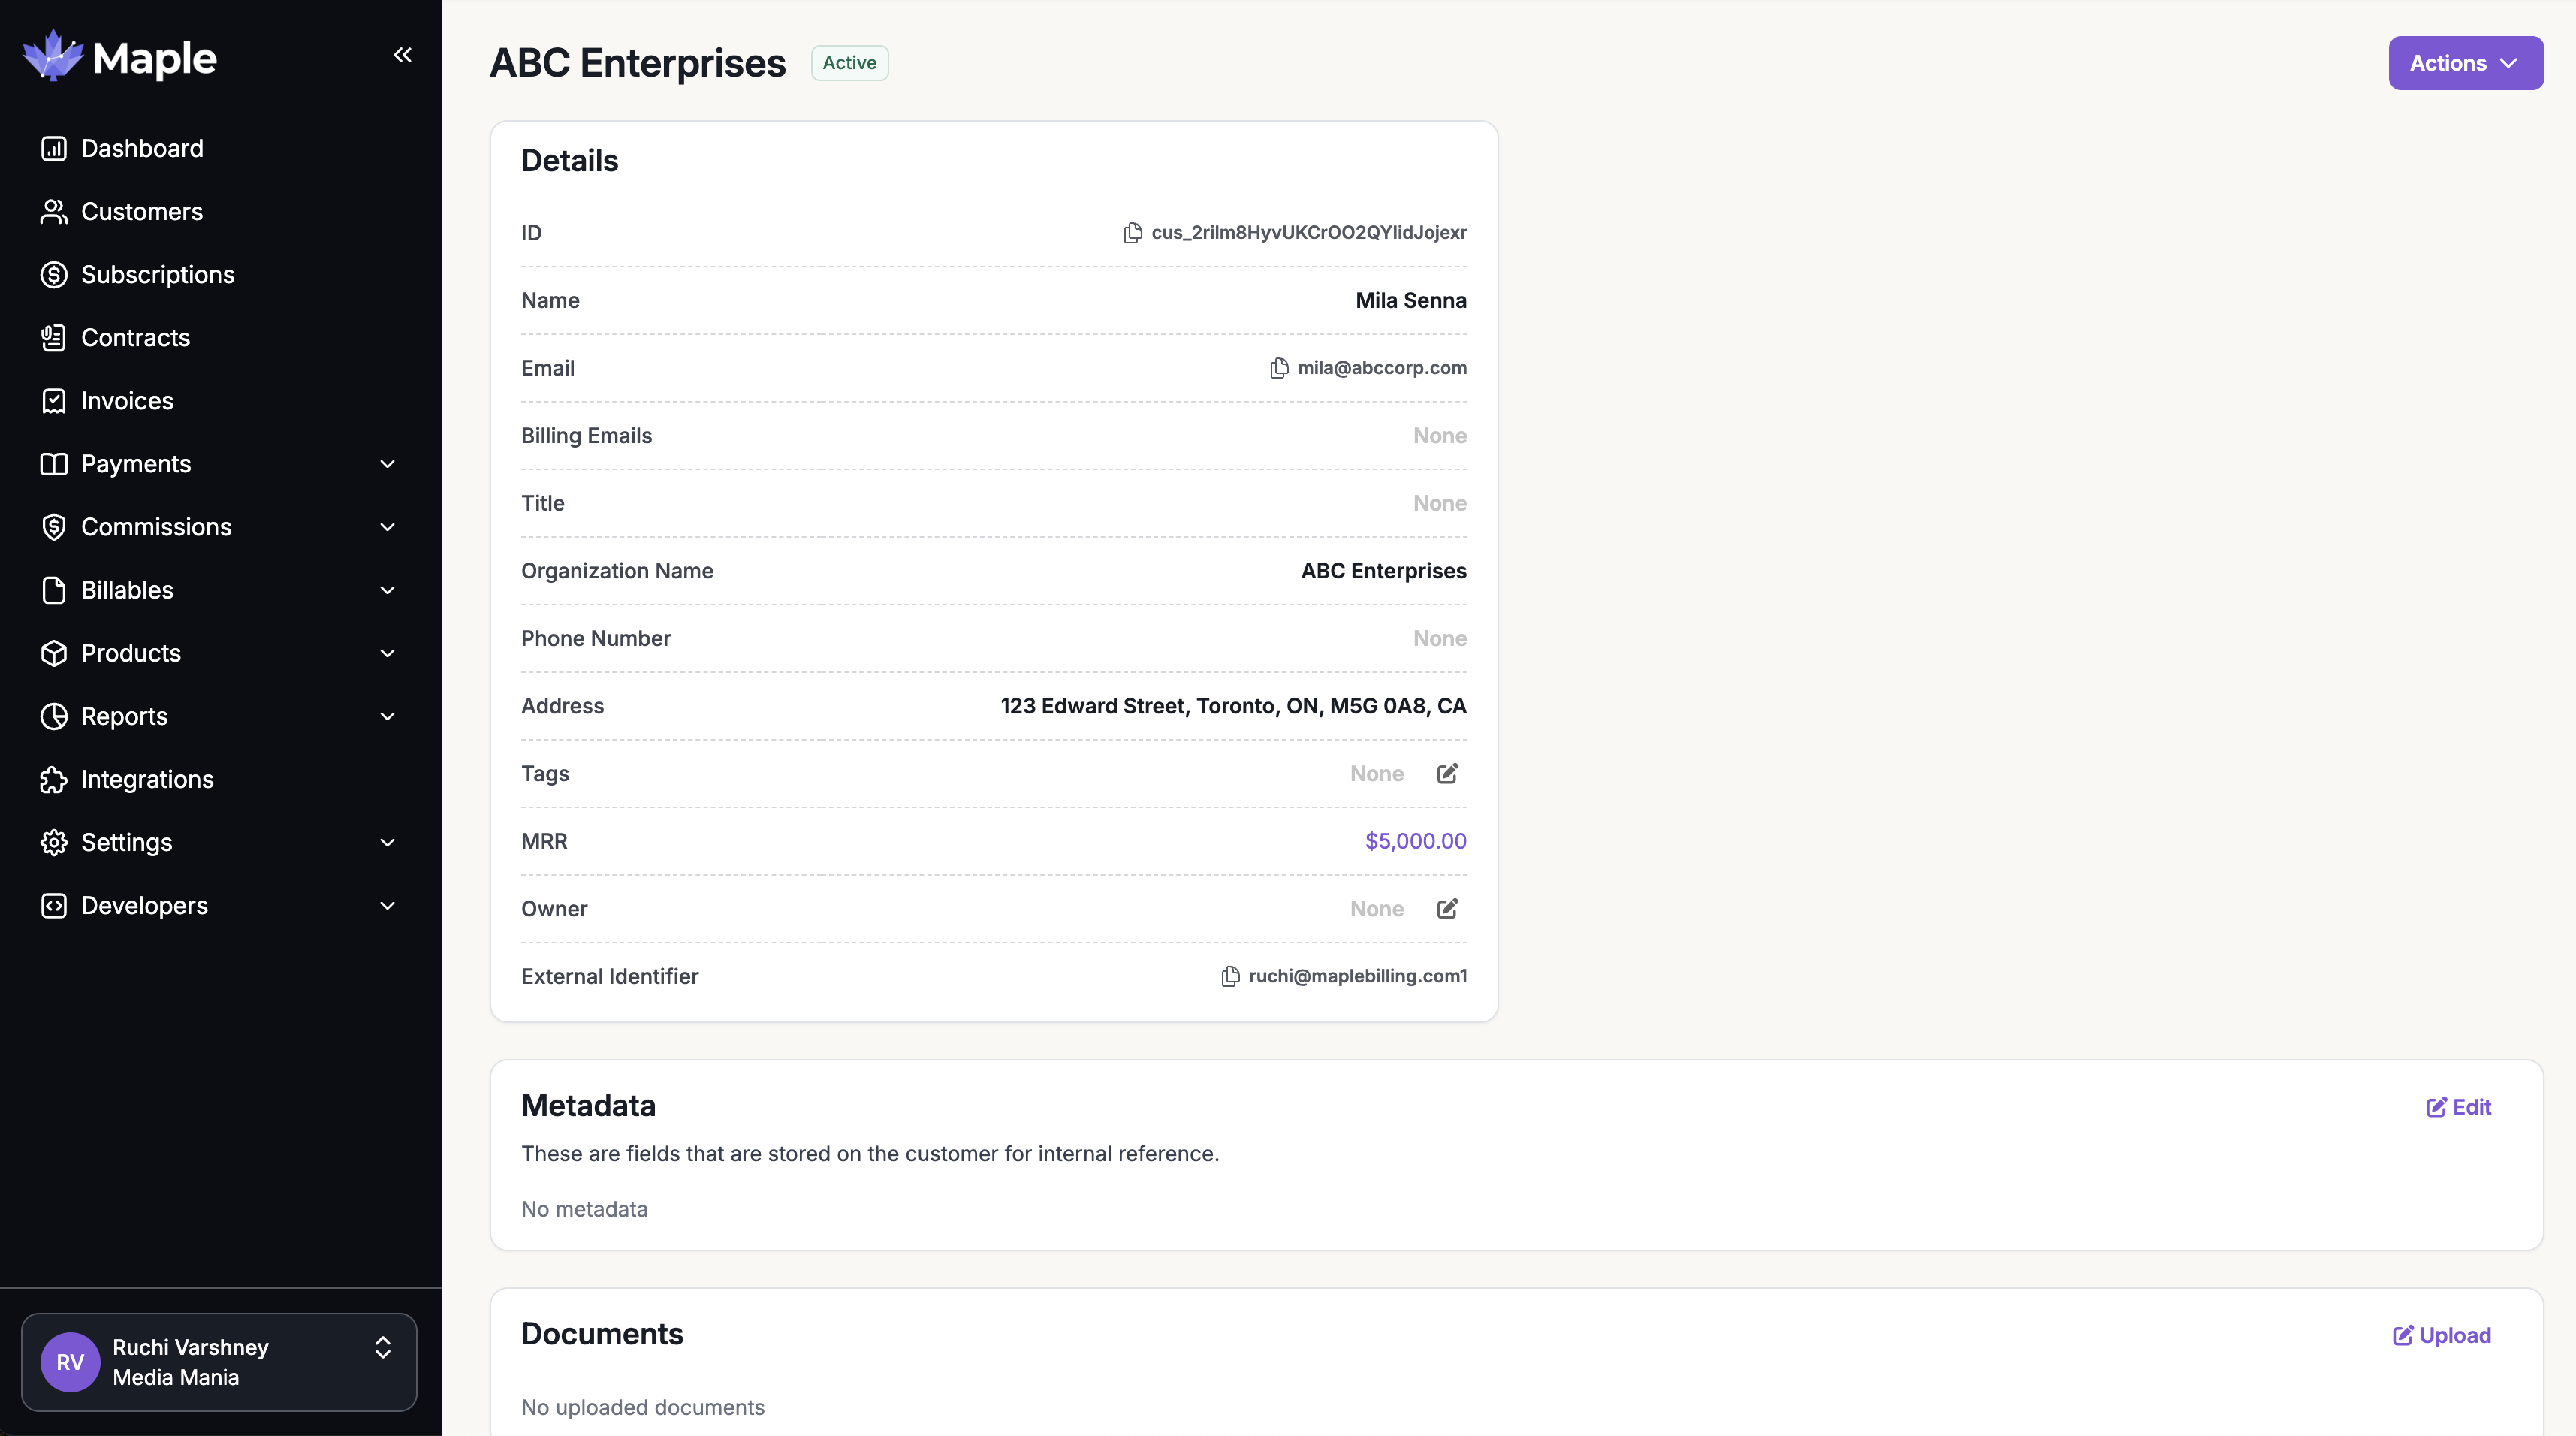Open Integrations puzzle icon item
Viewport: 2576px width, 1436px height.
pos(54,779)
